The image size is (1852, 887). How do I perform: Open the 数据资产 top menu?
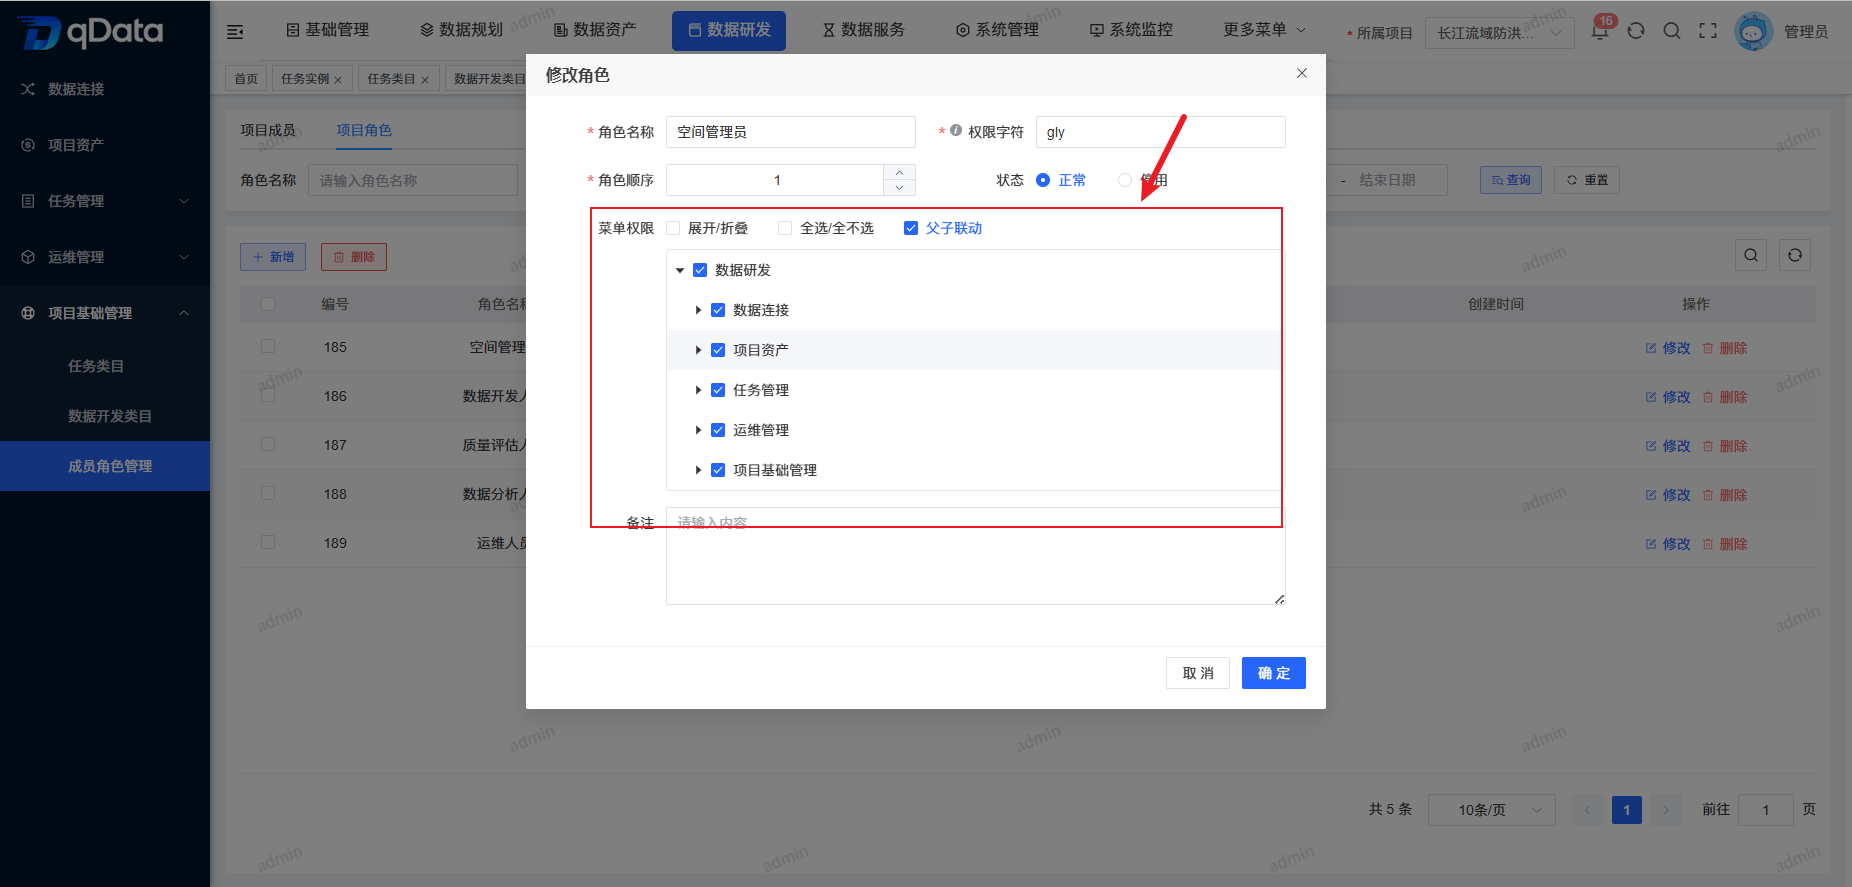pyautogui.click(x=595, y=30)
